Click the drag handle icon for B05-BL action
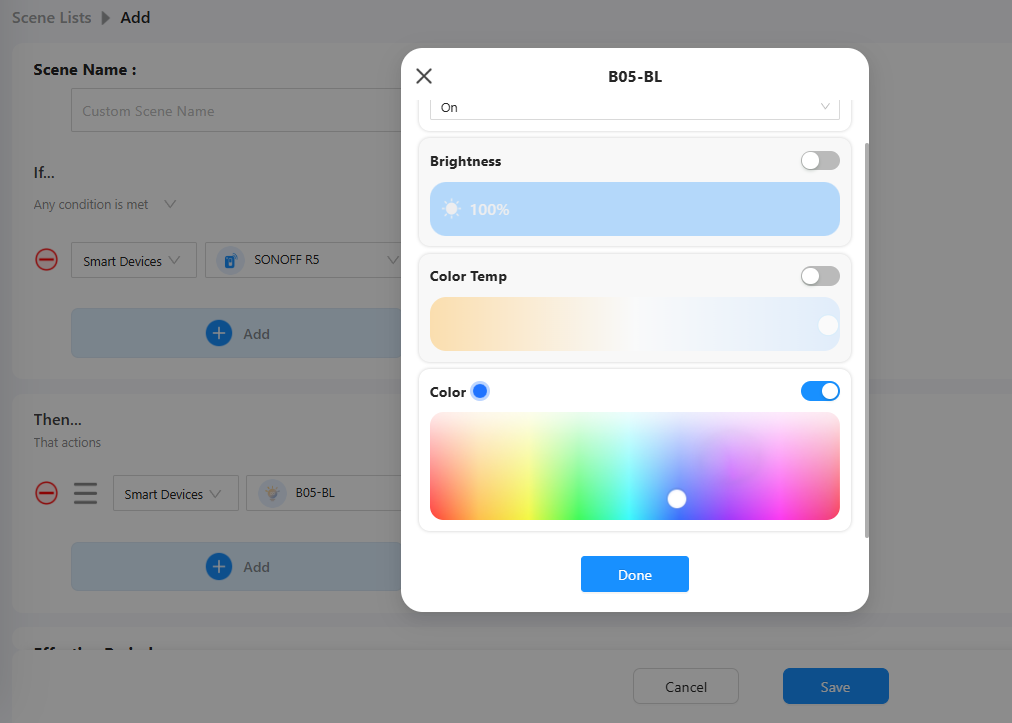This screenshot has height=723, width=1012. coord(86,493)
